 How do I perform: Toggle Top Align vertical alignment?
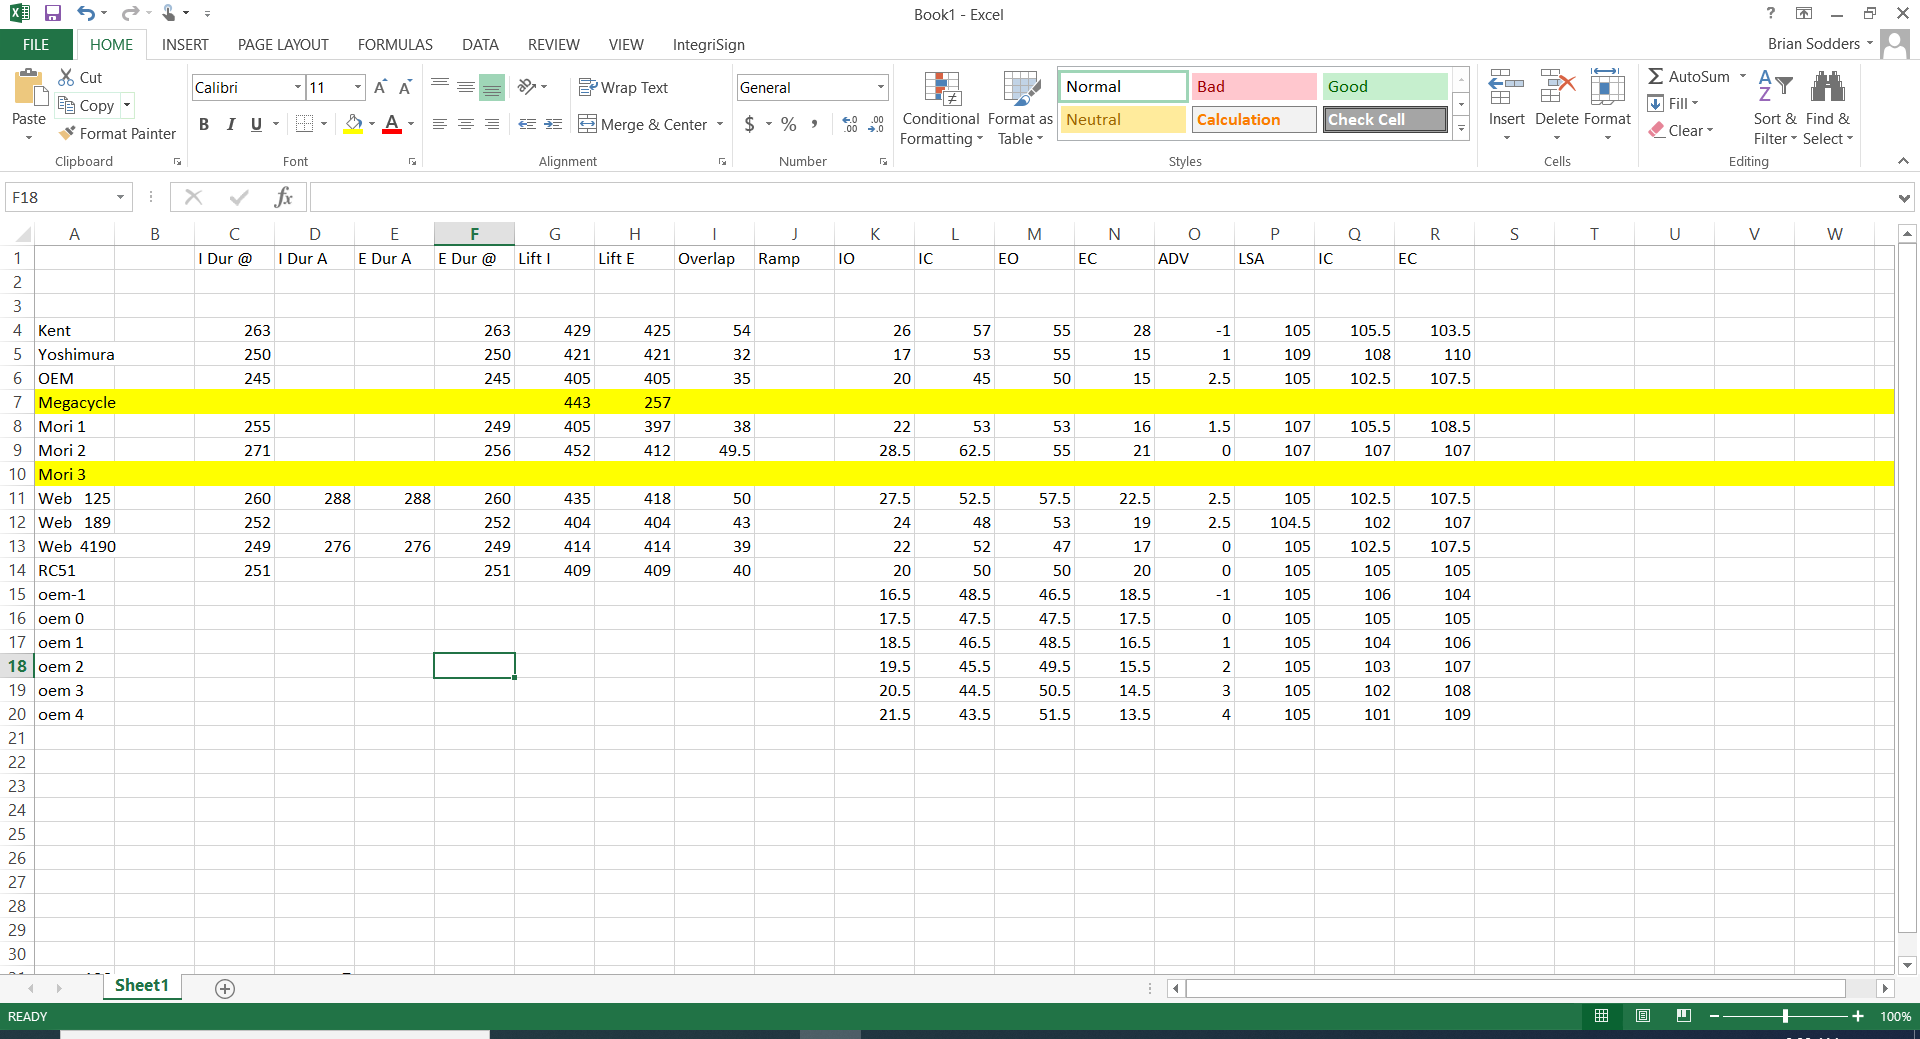440,87
